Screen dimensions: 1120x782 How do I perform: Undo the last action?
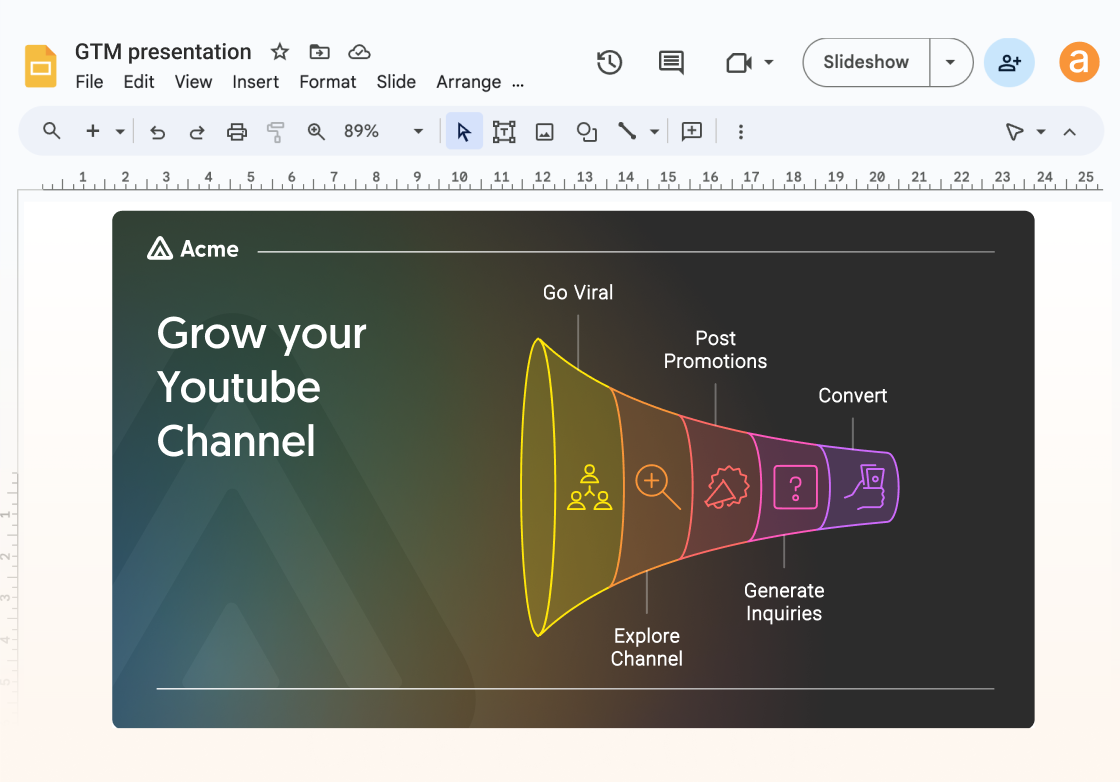pyautogui.click(x=157, y=131)
